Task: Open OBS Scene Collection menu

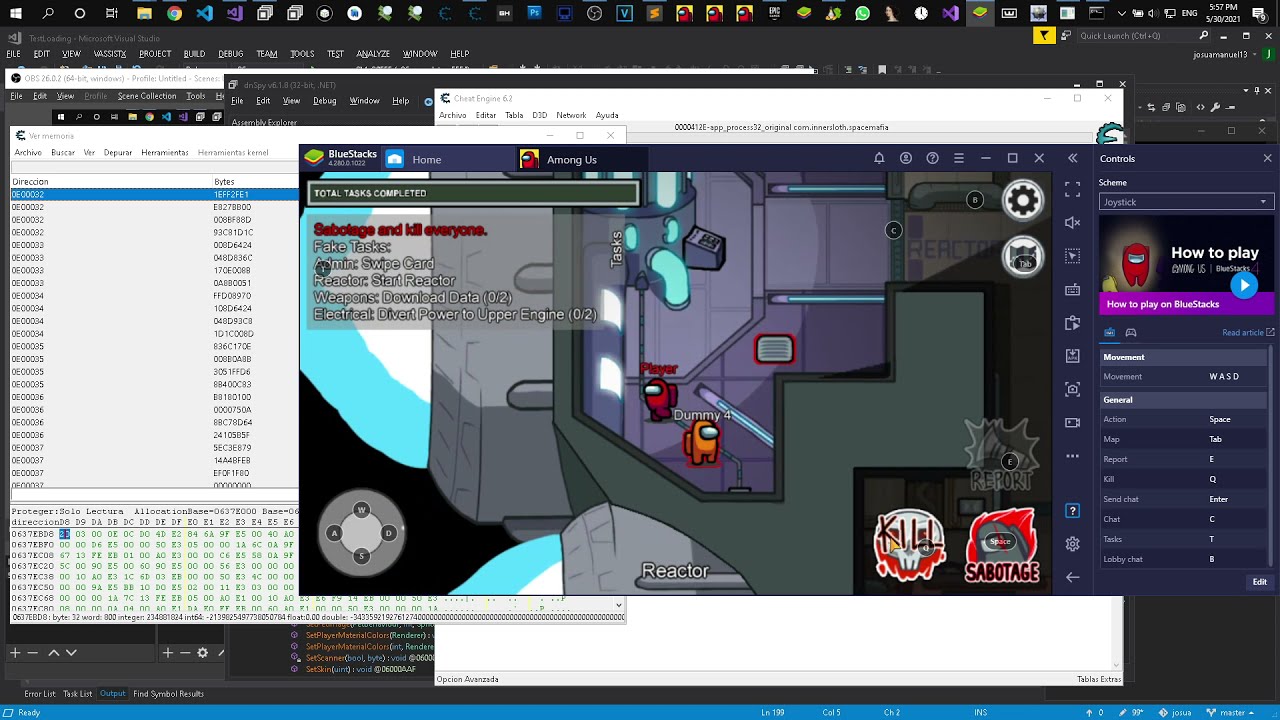Action: click(x=147, y=96)
